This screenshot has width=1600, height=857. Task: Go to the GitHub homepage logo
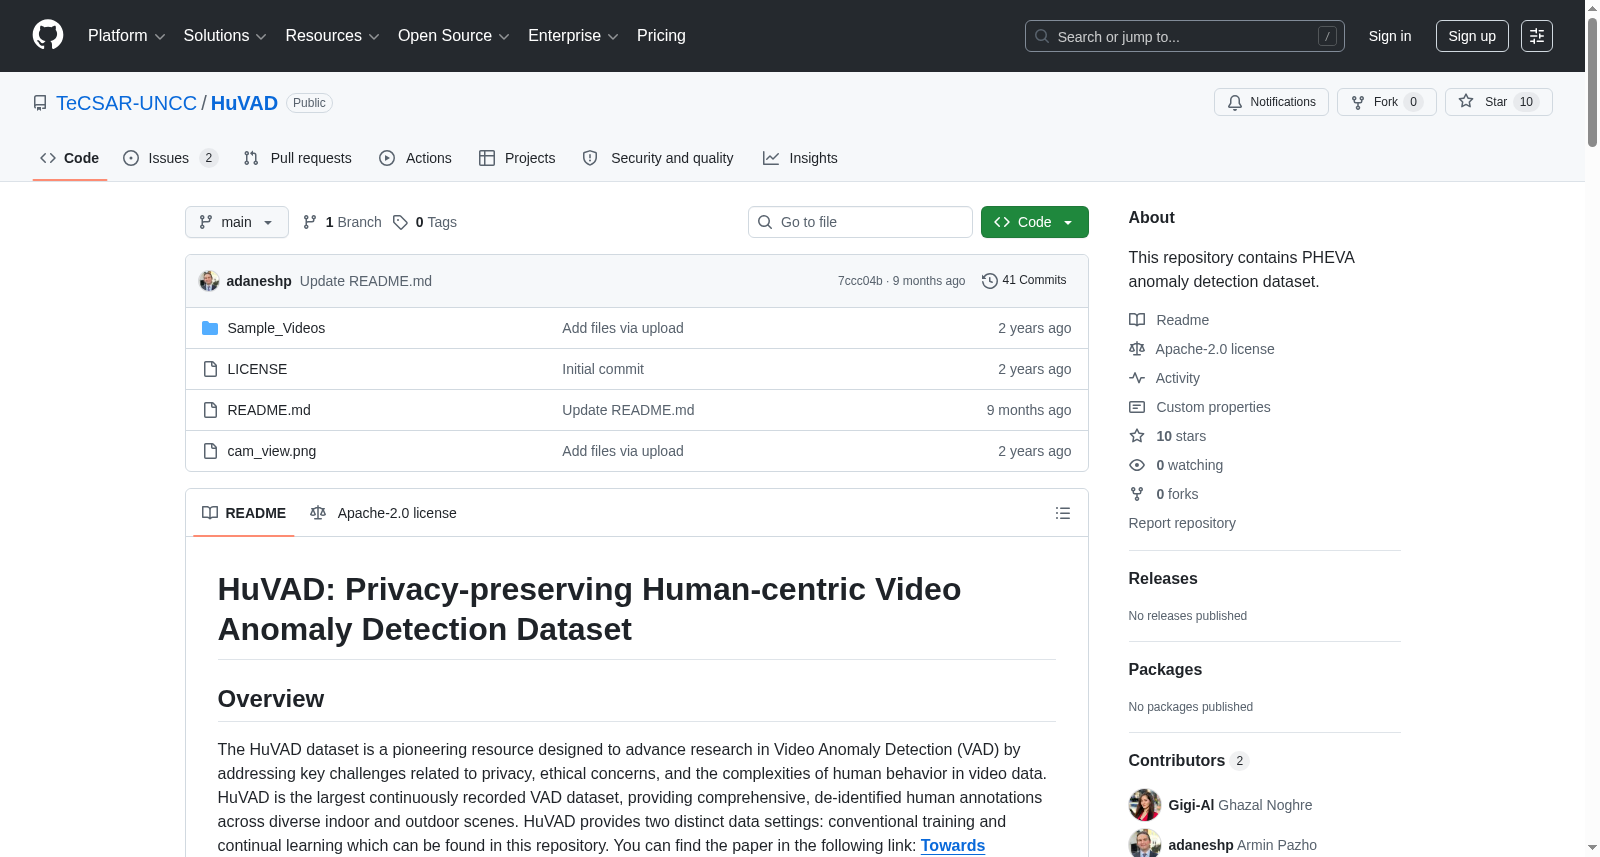(48, 36)
